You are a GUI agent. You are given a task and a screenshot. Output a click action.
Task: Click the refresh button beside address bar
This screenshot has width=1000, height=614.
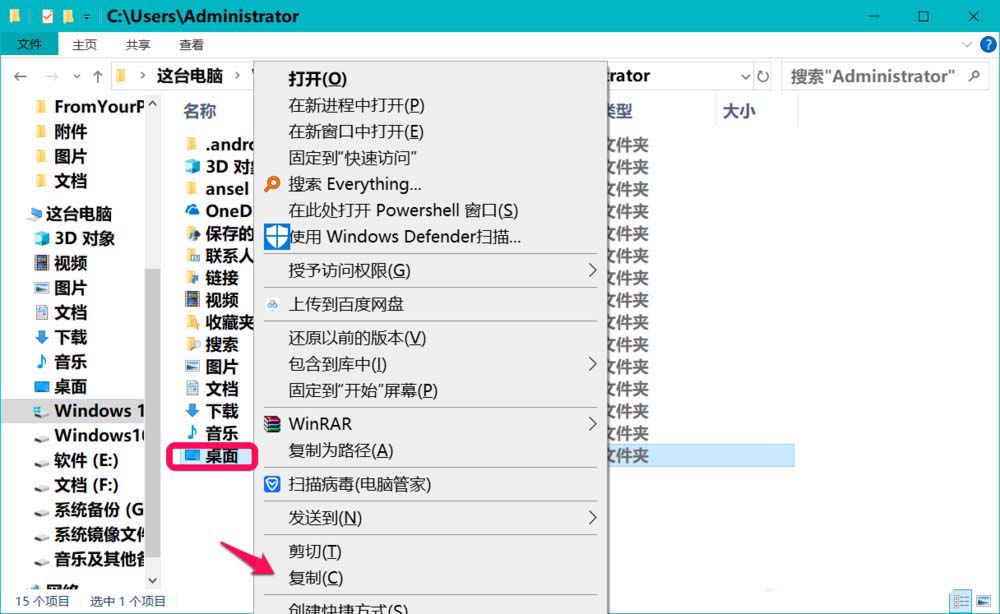coord(763,76)
